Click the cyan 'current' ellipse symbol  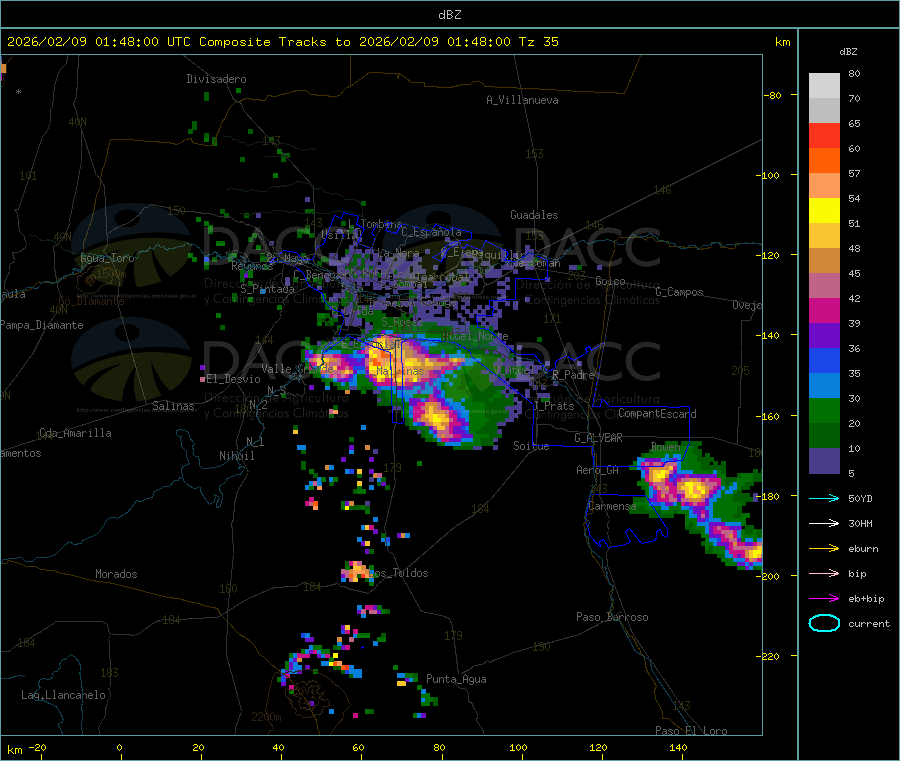pyautogui.click(x=824, y=623)
